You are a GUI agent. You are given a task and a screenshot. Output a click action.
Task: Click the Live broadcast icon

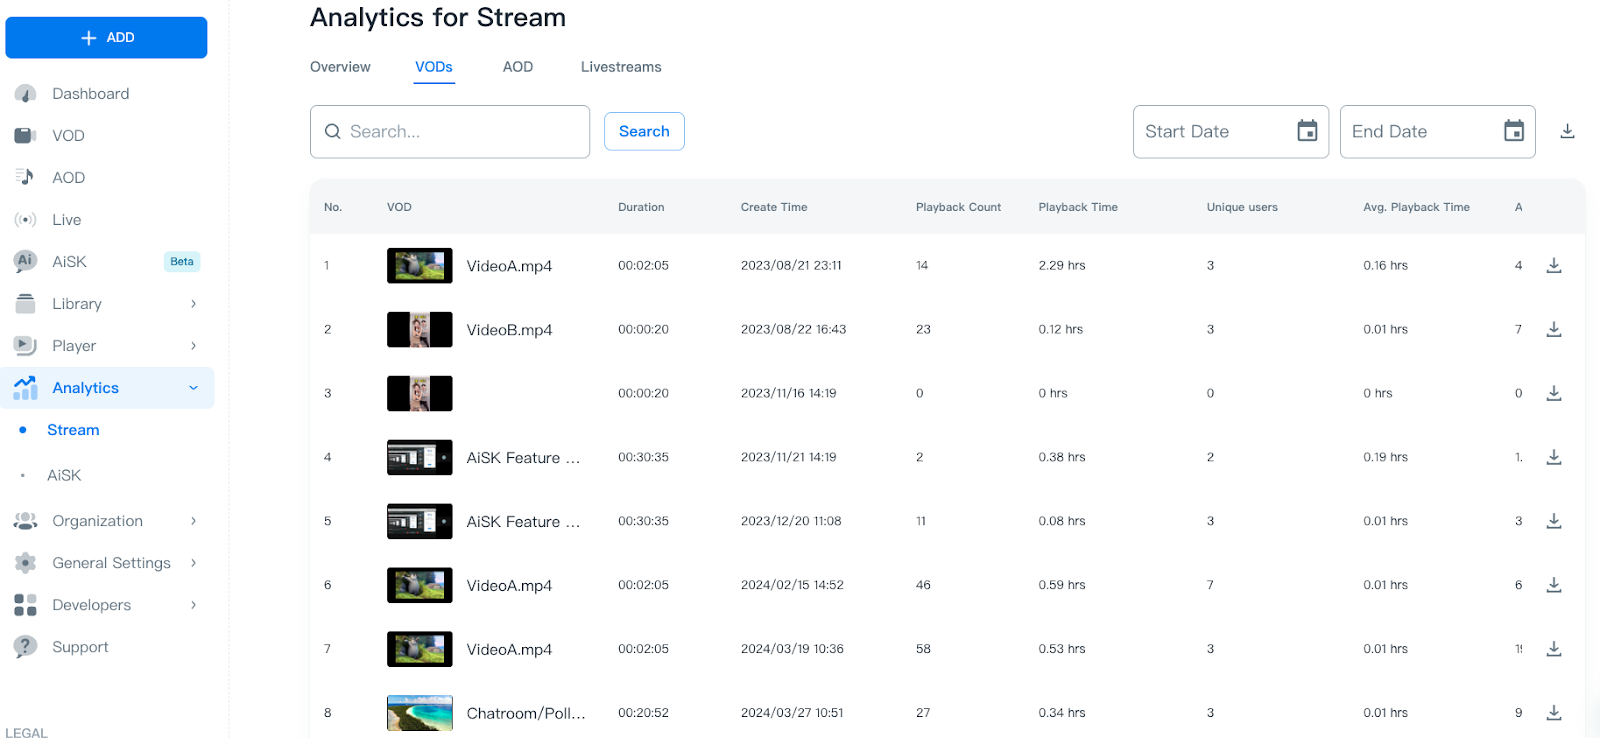pos(26,220)
